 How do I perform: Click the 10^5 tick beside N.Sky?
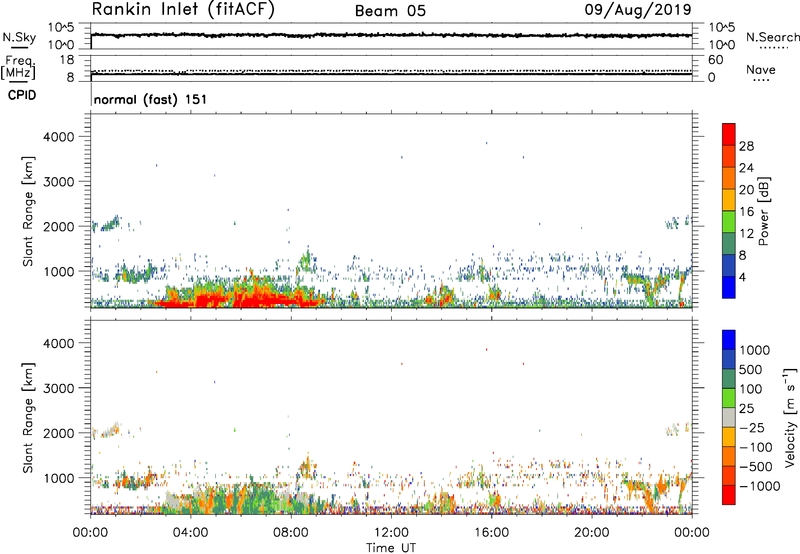click(61, 28)
